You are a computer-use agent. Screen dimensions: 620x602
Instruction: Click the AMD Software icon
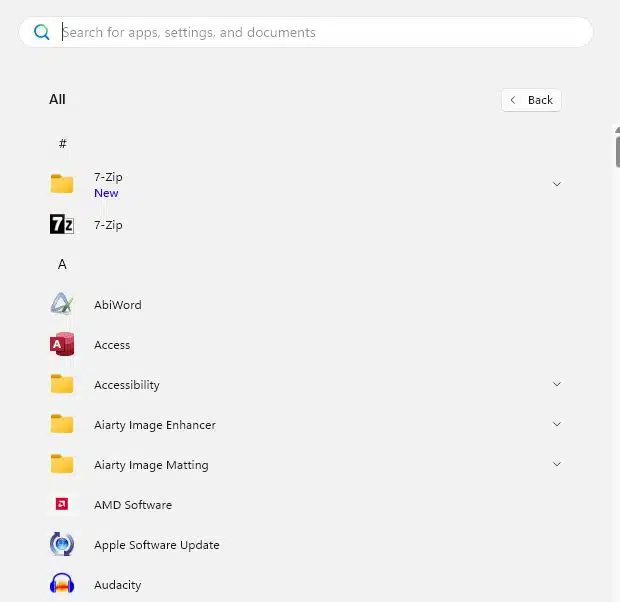[x=62, y=505]
